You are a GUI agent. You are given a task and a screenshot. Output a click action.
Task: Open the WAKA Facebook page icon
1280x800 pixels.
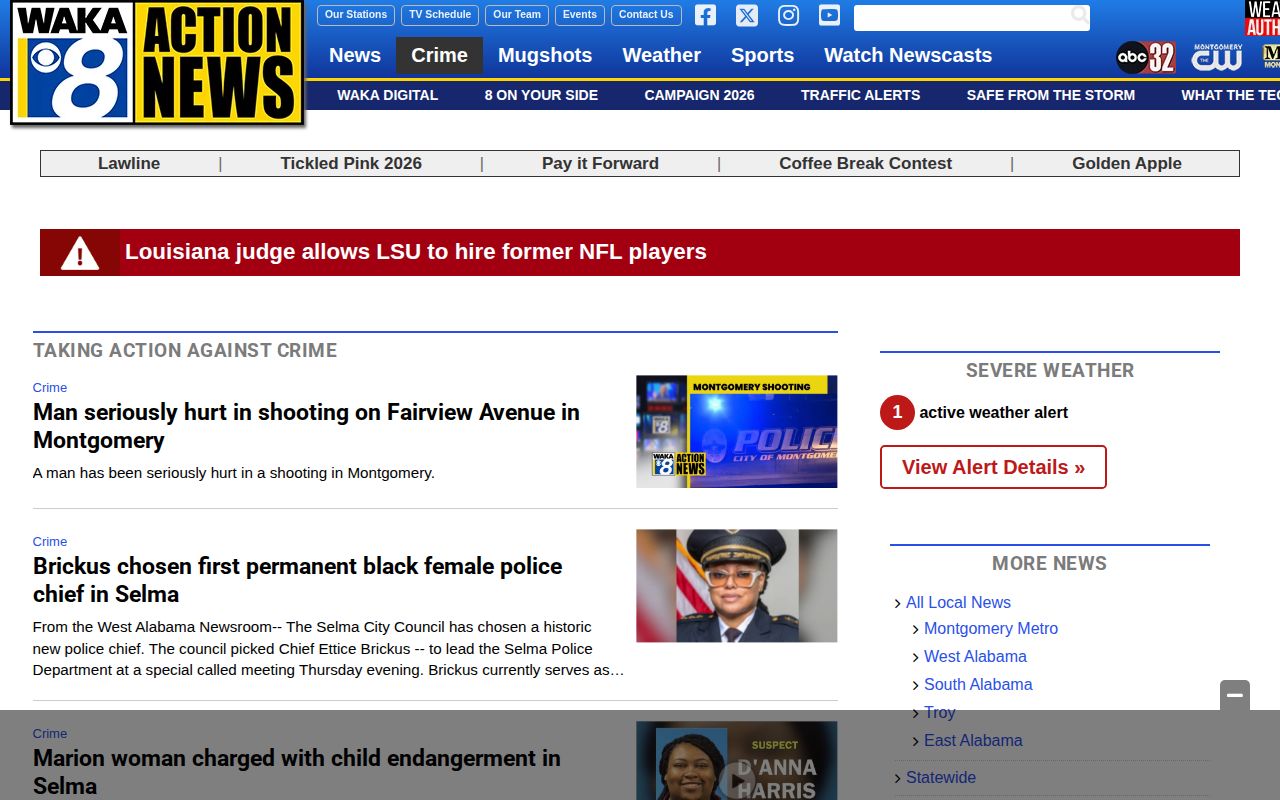(705, 15)
